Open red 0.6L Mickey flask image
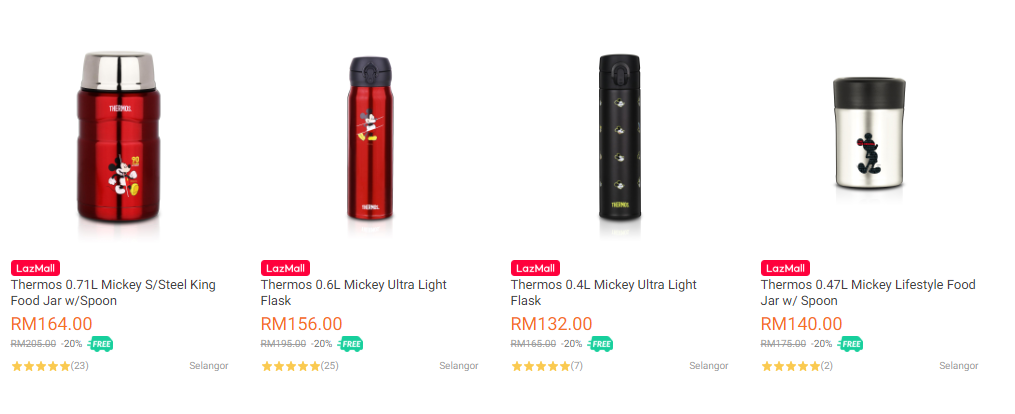 pos(369,138)
